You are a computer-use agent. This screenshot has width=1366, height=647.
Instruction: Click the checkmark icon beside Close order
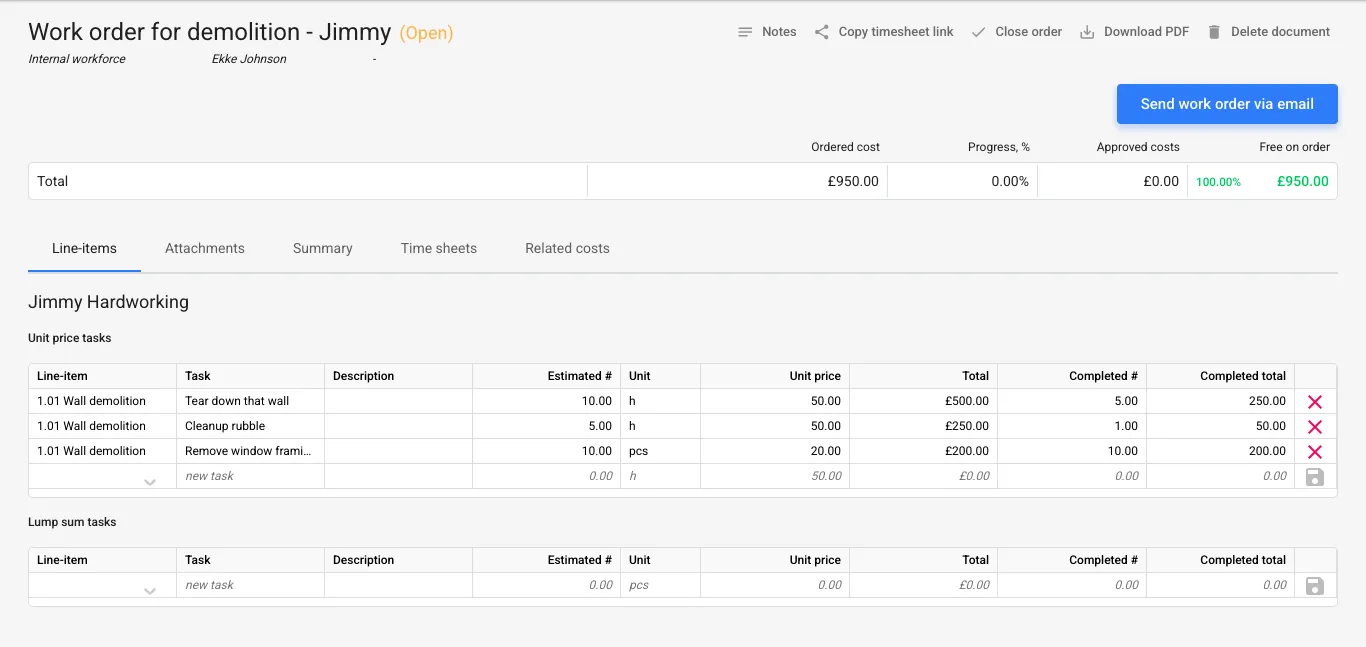point(978,32)
